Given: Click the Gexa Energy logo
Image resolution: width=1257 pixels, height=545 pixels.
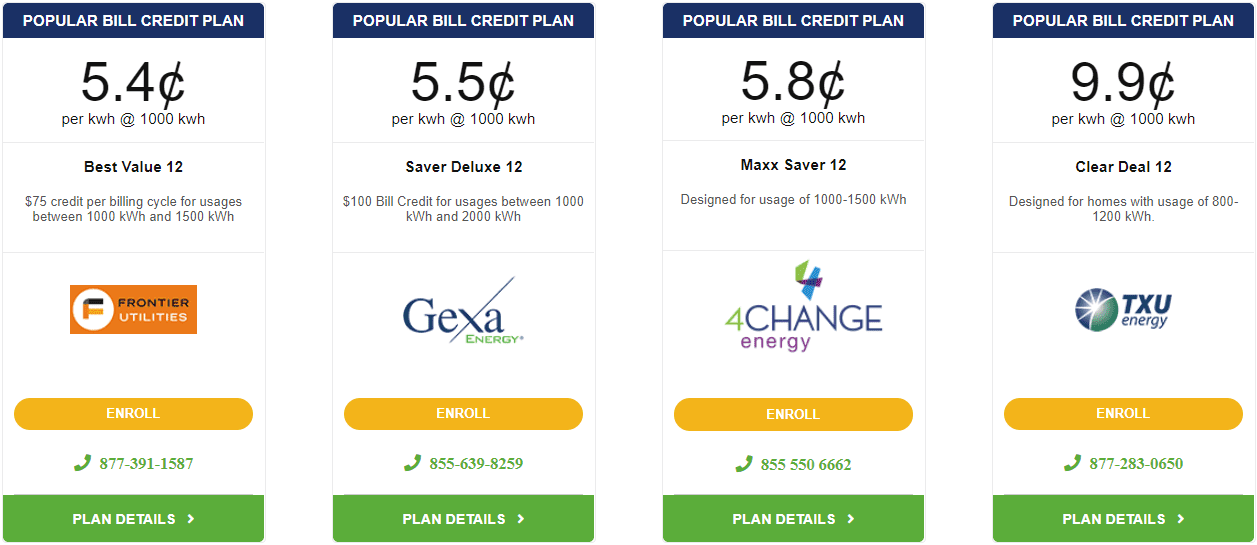Looking at the screenshot, I should point(463,310).
